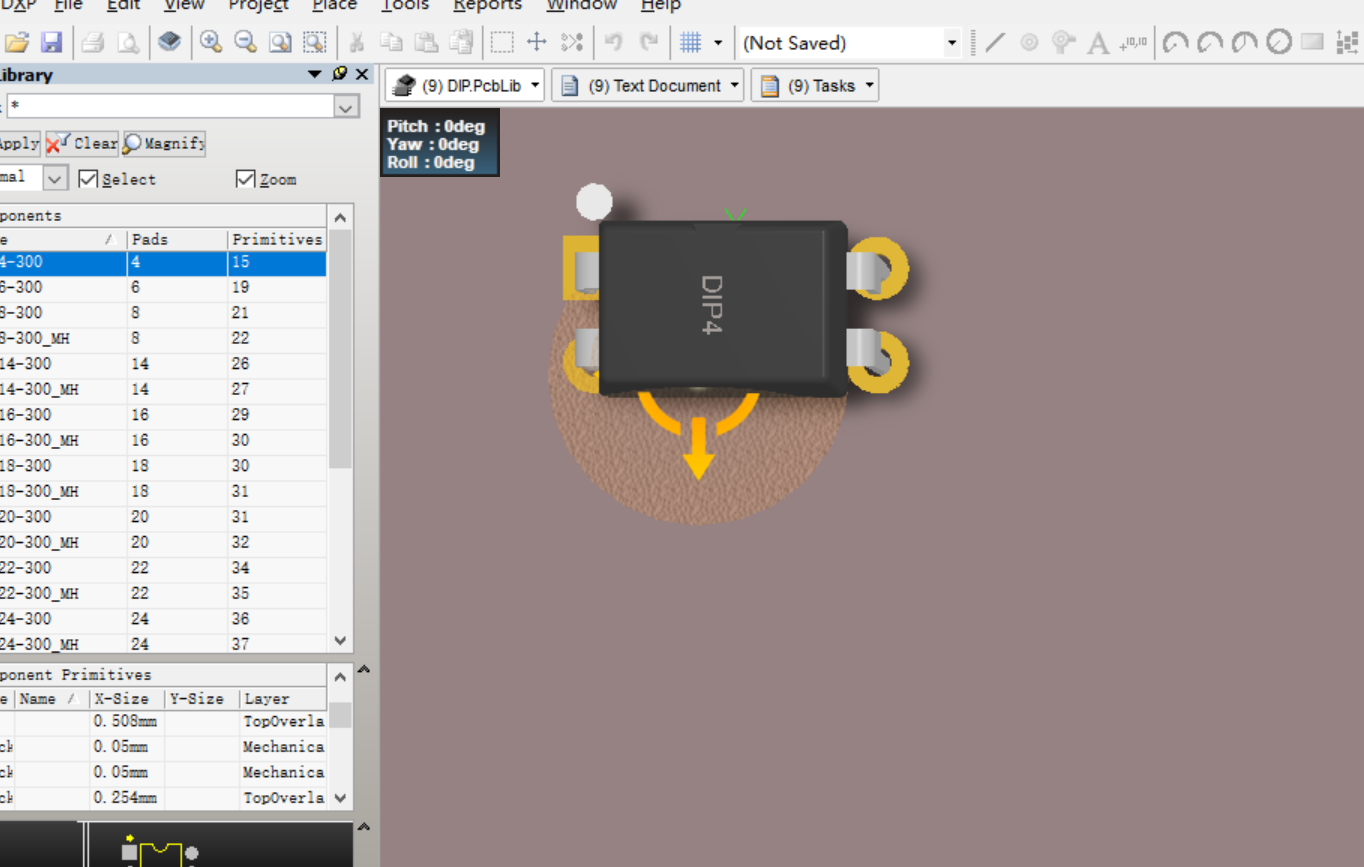1364x867 pixels.
Task: Open the Reports menu
Action: 487,5
